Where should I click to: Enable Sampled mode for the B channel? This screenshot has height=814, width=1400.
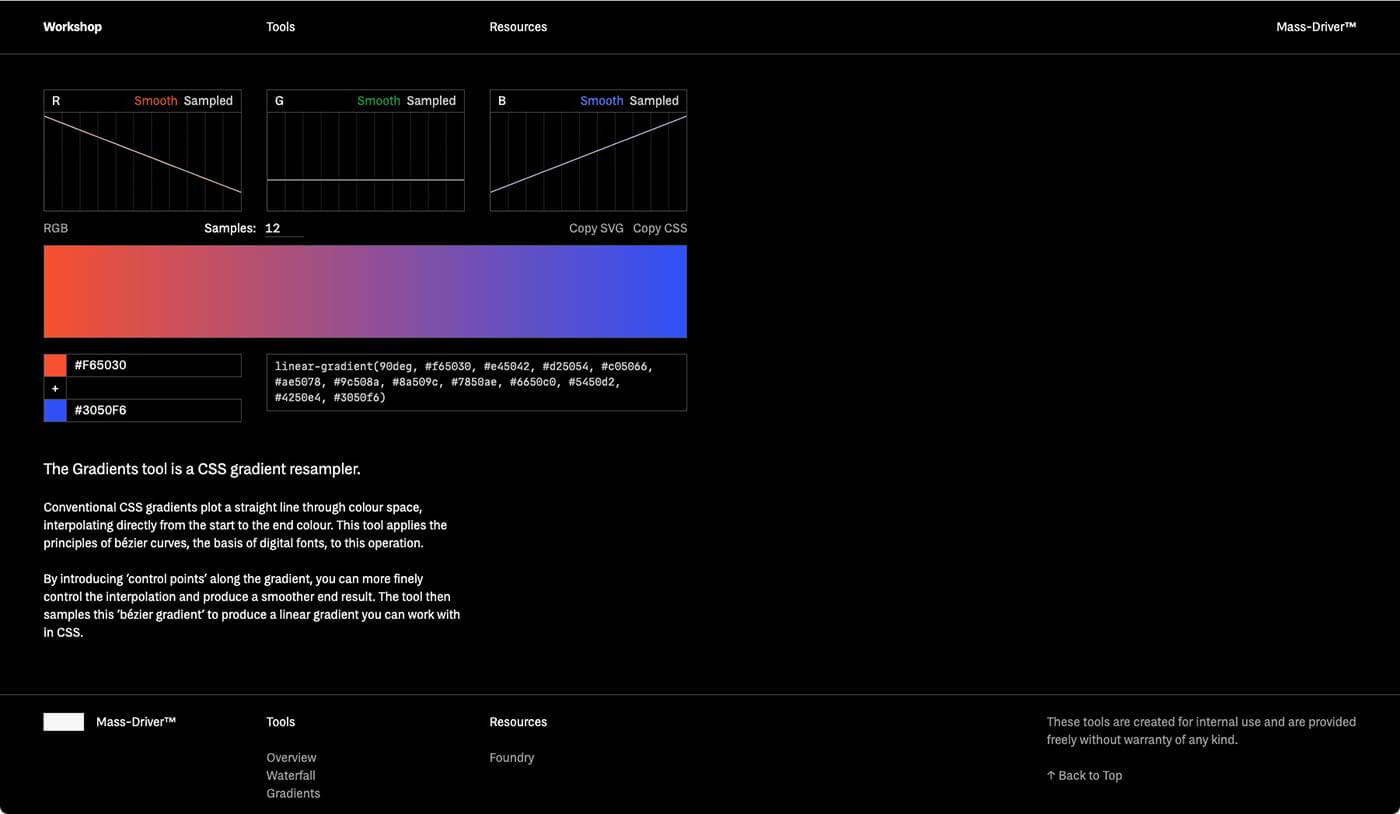[x=654, y=101]
